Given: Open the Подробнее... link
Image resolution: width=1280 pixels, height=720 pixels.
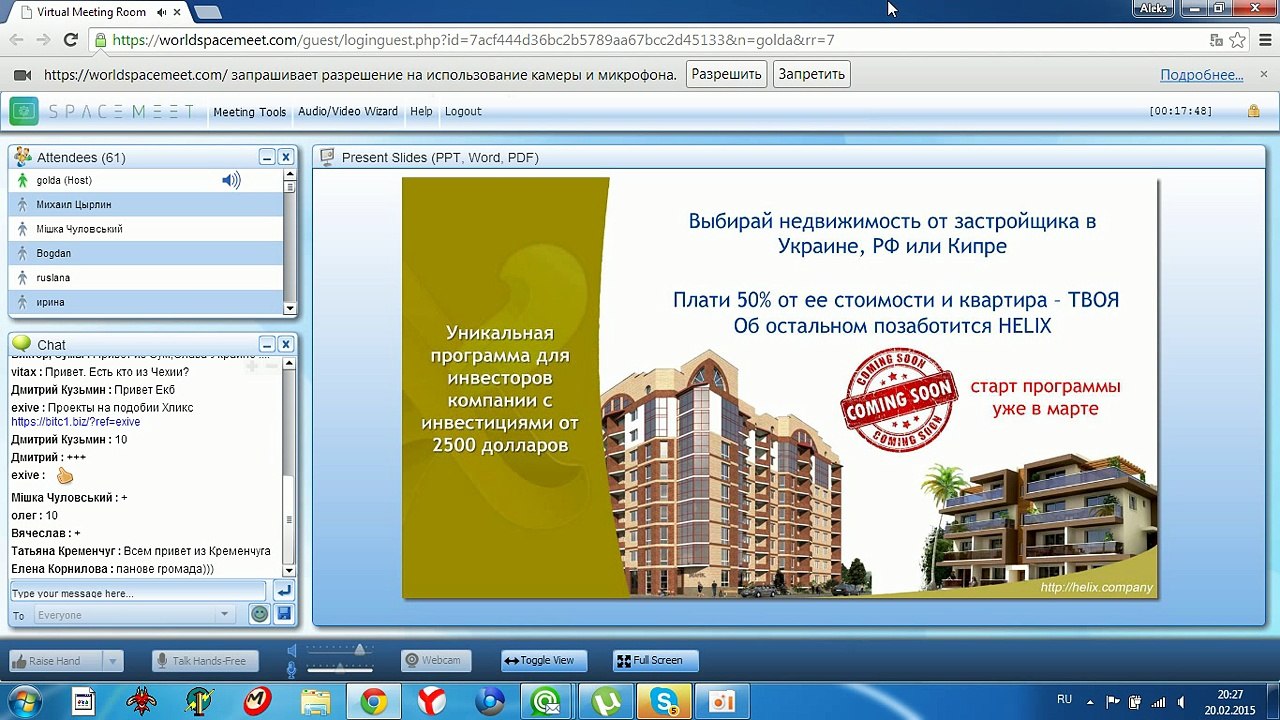Looking at the screenshot, I should (x=1201, y=75).
